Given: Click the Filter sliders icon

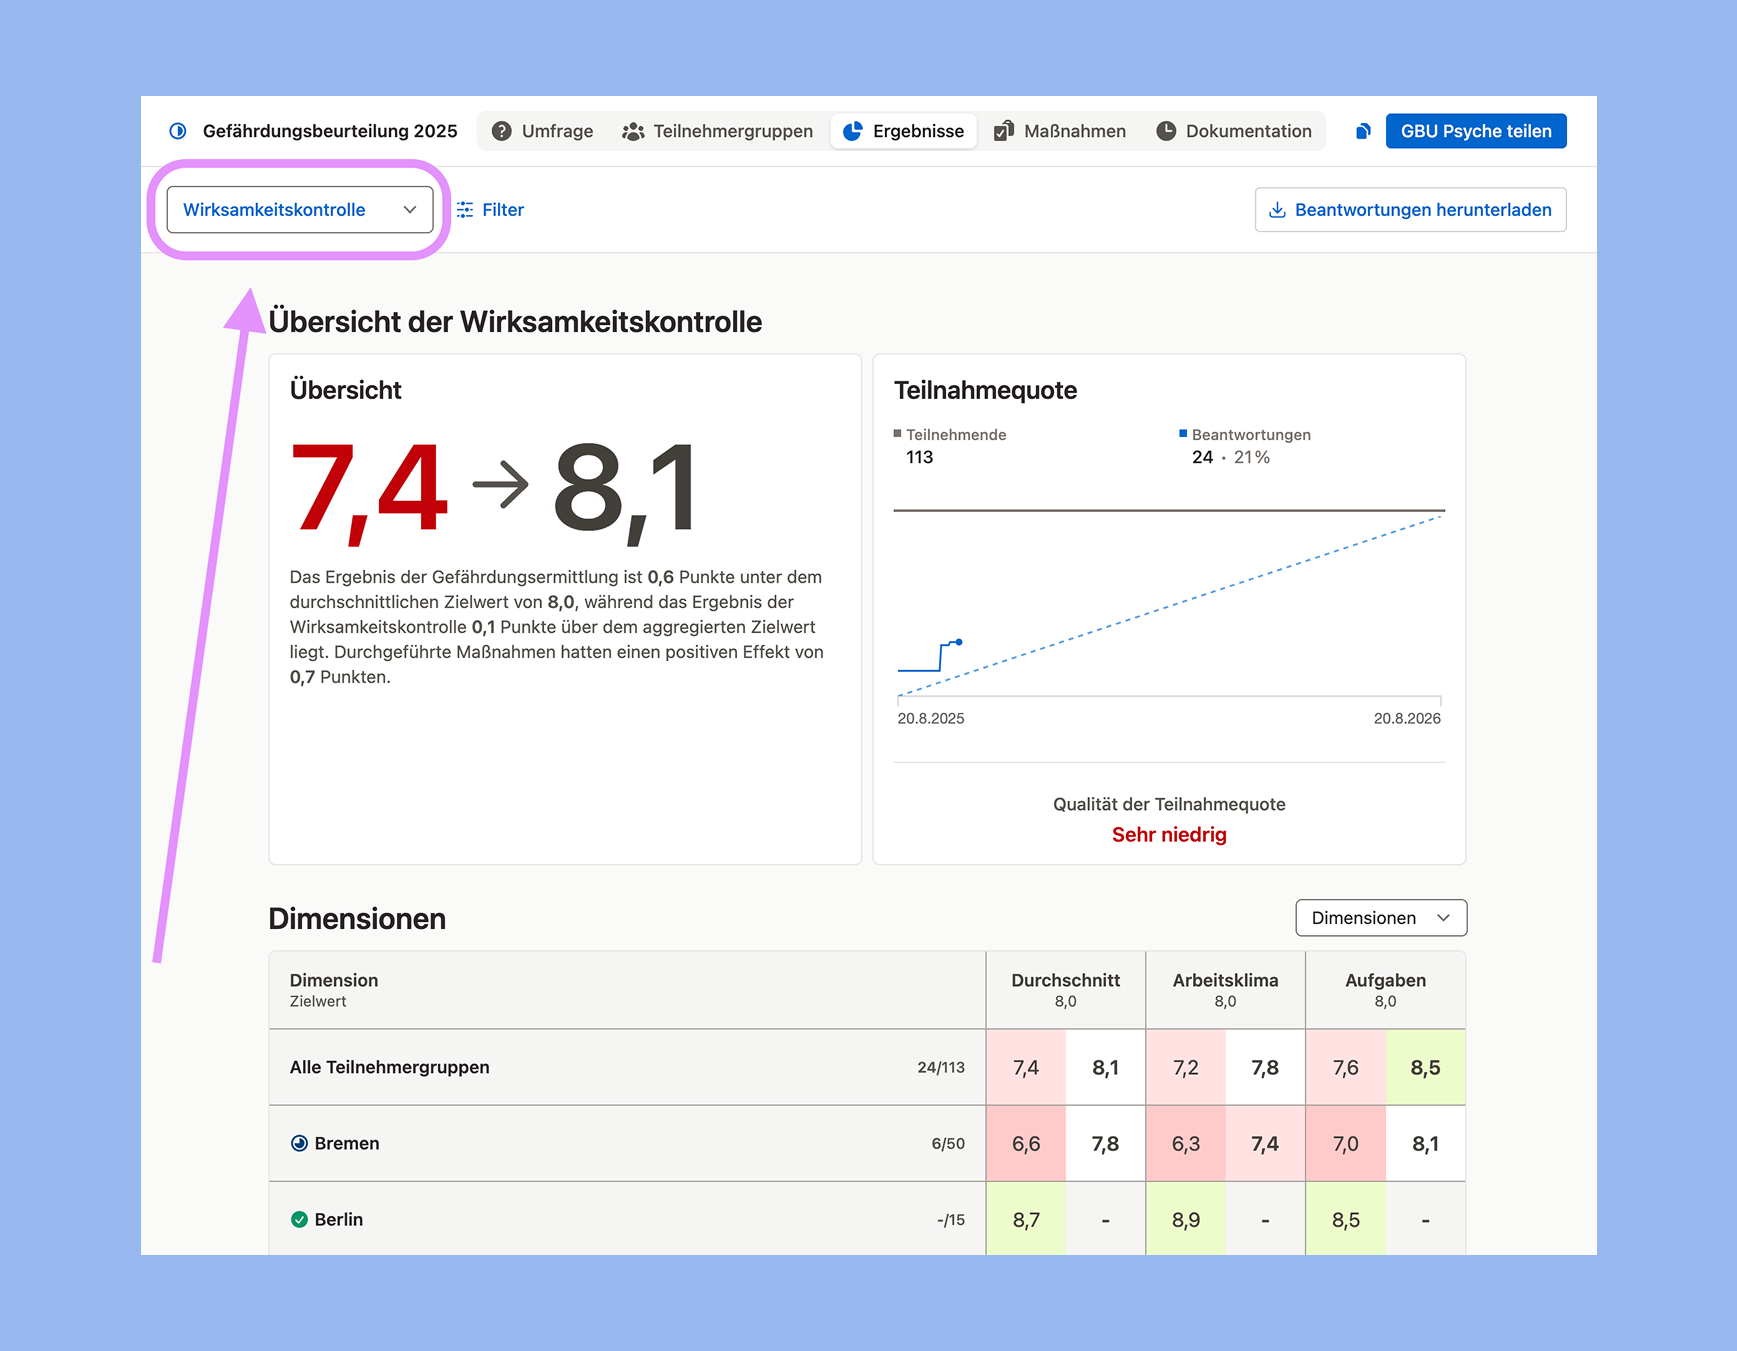Looking at the screenshot, I should (x=465, y=210).
